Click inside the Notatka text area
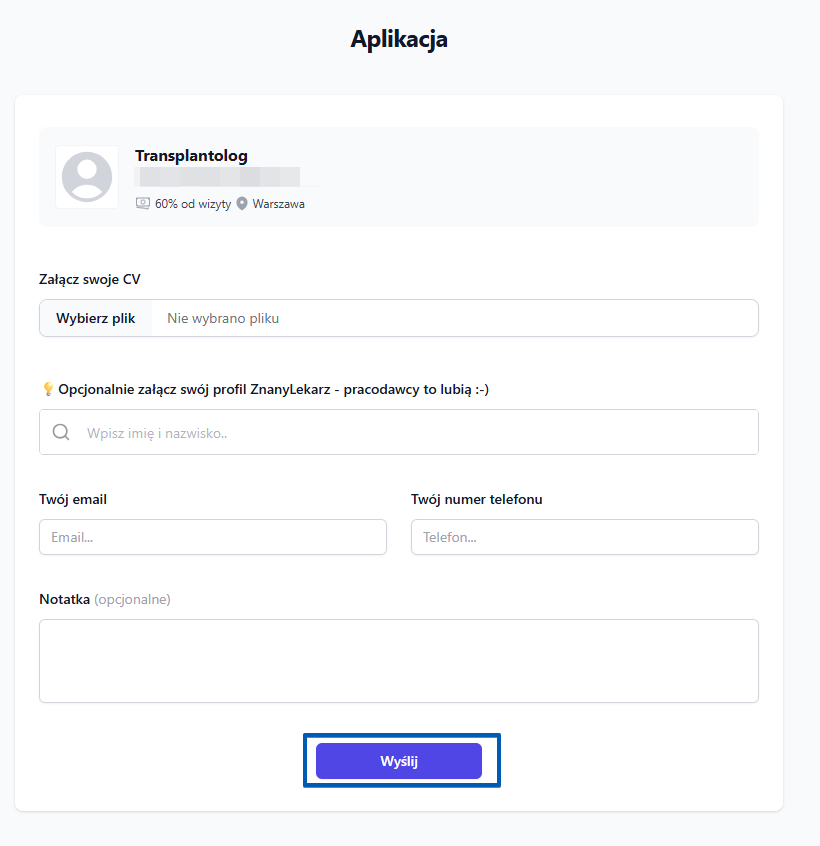Viewport: 820px width, 846px height. point(398,660)
